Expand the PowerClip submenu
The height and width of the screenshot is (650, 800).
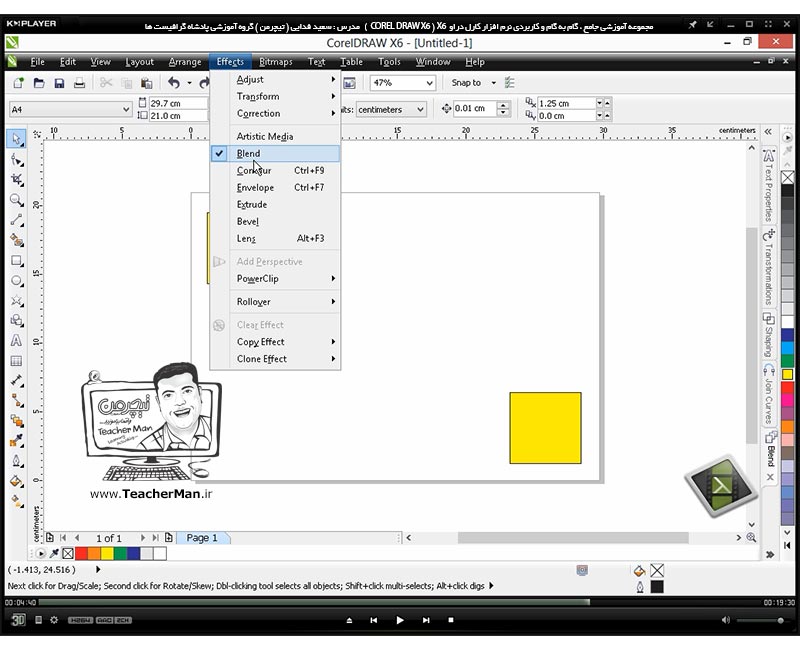275,279
